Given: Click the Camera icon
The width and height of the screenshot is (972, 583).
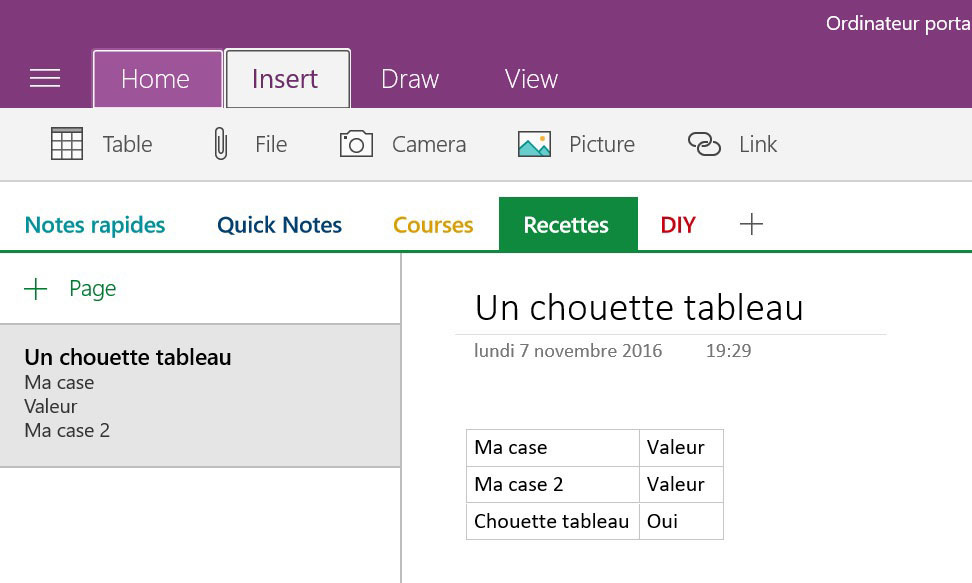Looking at the screenshot, I should tap(356, 144).
